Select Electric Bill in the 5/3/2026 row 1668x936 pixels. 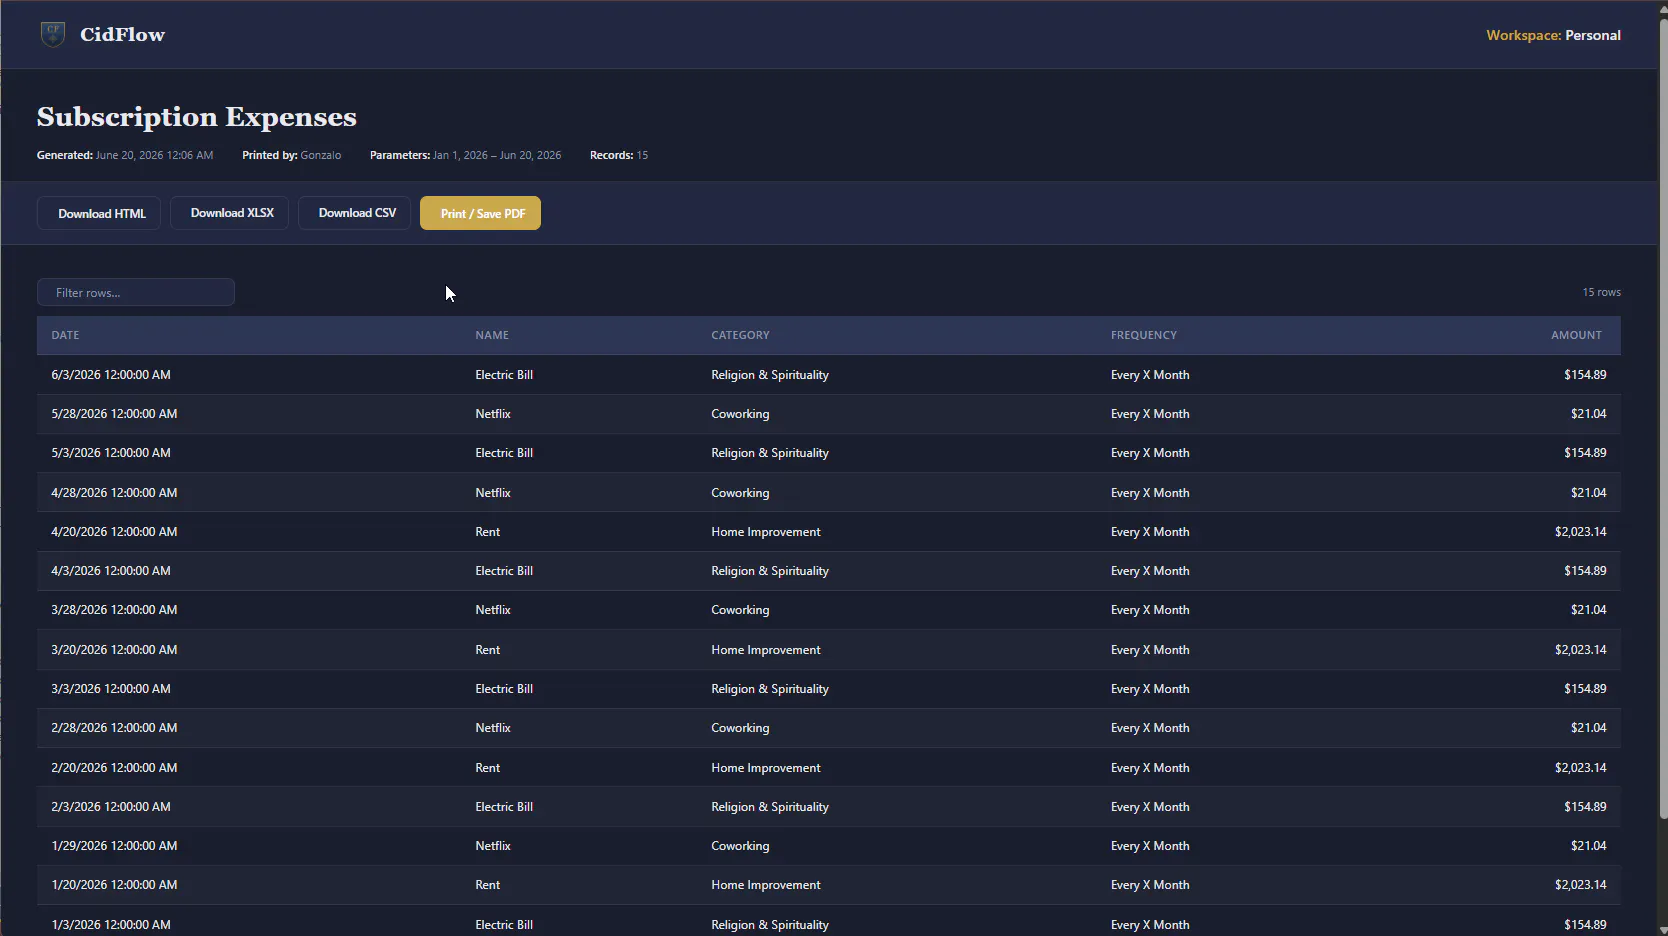click(504, 453)
